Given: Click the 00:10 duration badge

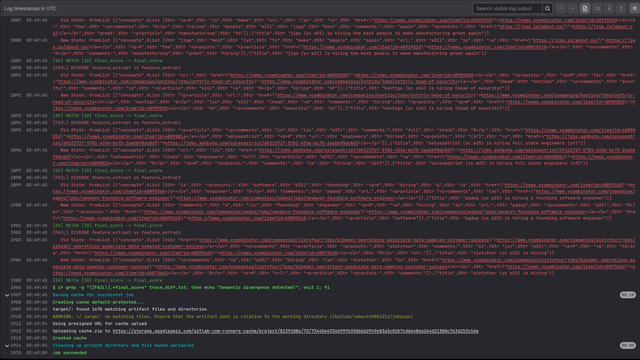Looking at the screenshot, I should (x=628, y=295).
